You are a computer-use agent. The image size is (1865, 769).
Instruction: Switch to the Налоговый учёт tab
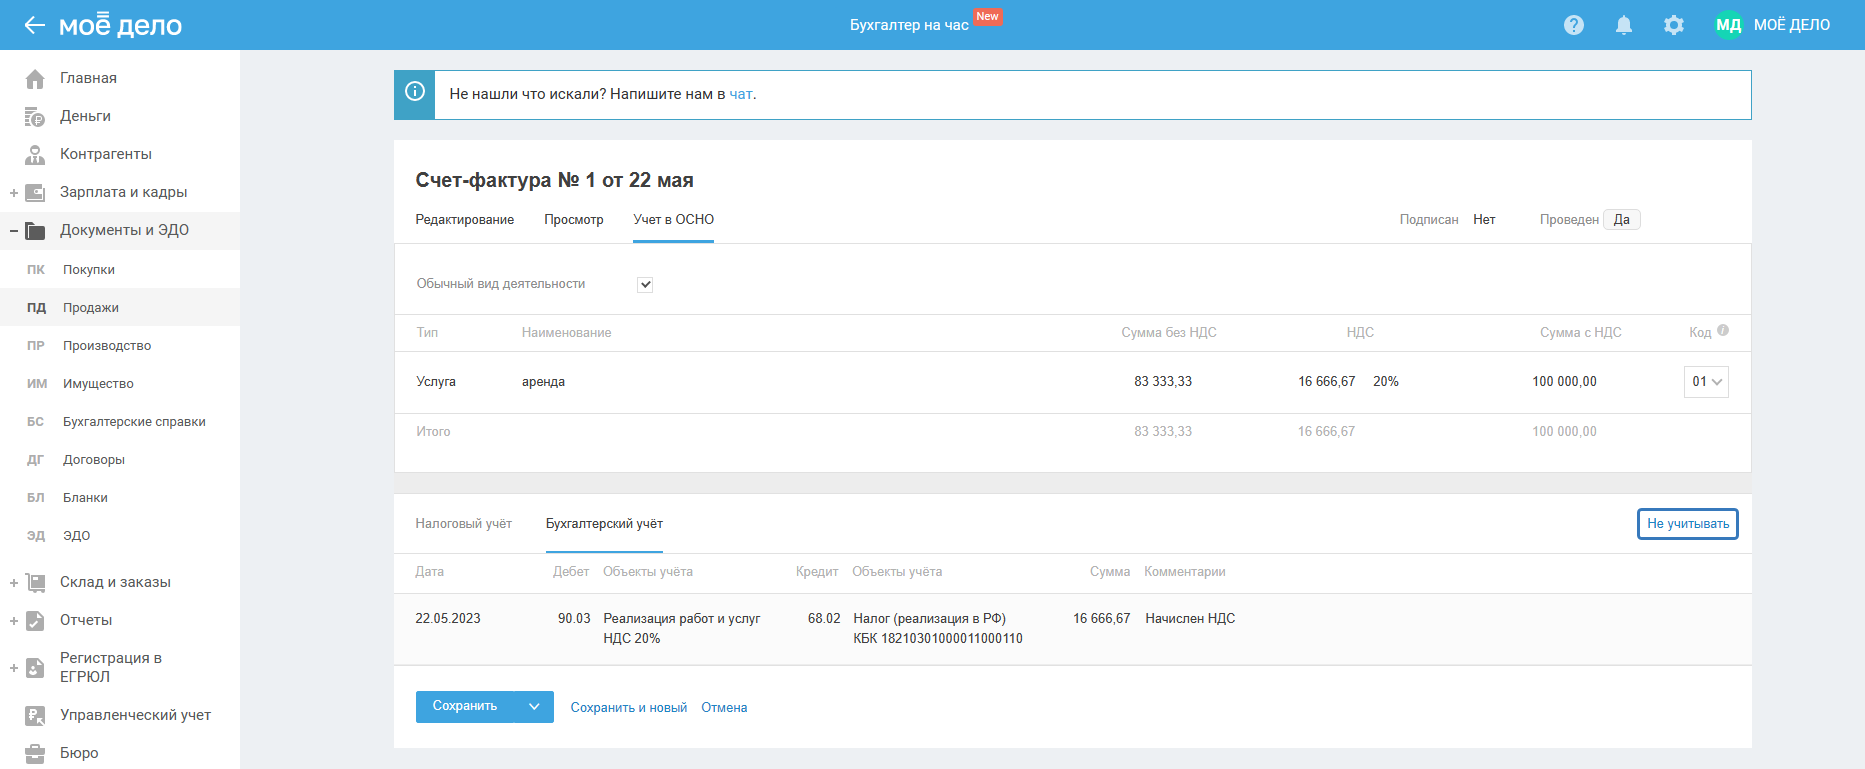click(463, 524)
